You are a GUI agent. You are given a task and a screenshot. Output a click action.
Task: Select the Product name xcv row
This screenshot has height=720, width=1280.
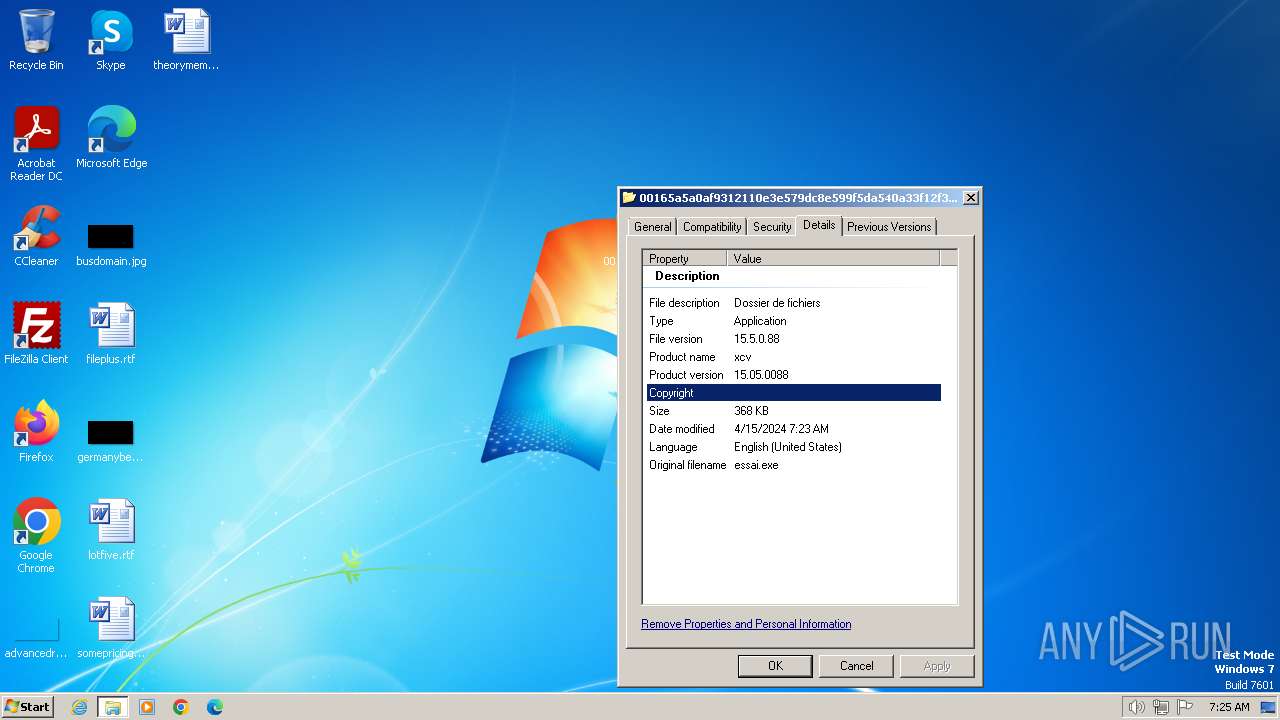point(794,357)
